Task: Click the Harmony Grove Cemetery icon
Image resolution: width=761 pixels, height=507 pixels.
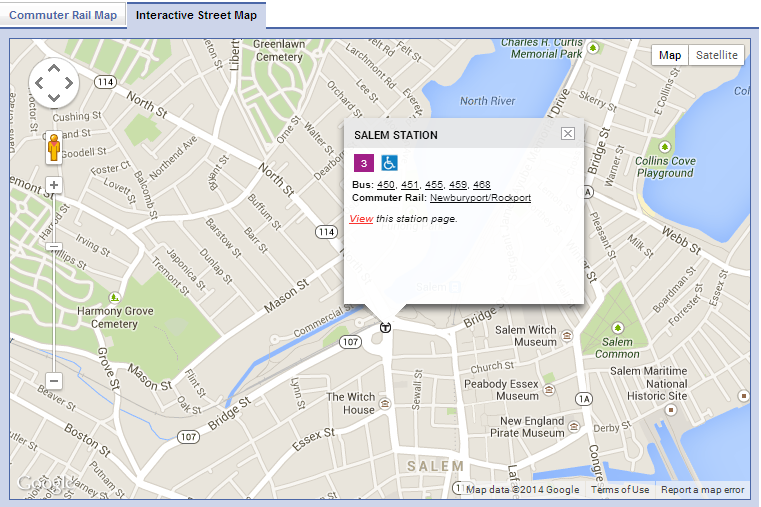Action: (114, 297)
